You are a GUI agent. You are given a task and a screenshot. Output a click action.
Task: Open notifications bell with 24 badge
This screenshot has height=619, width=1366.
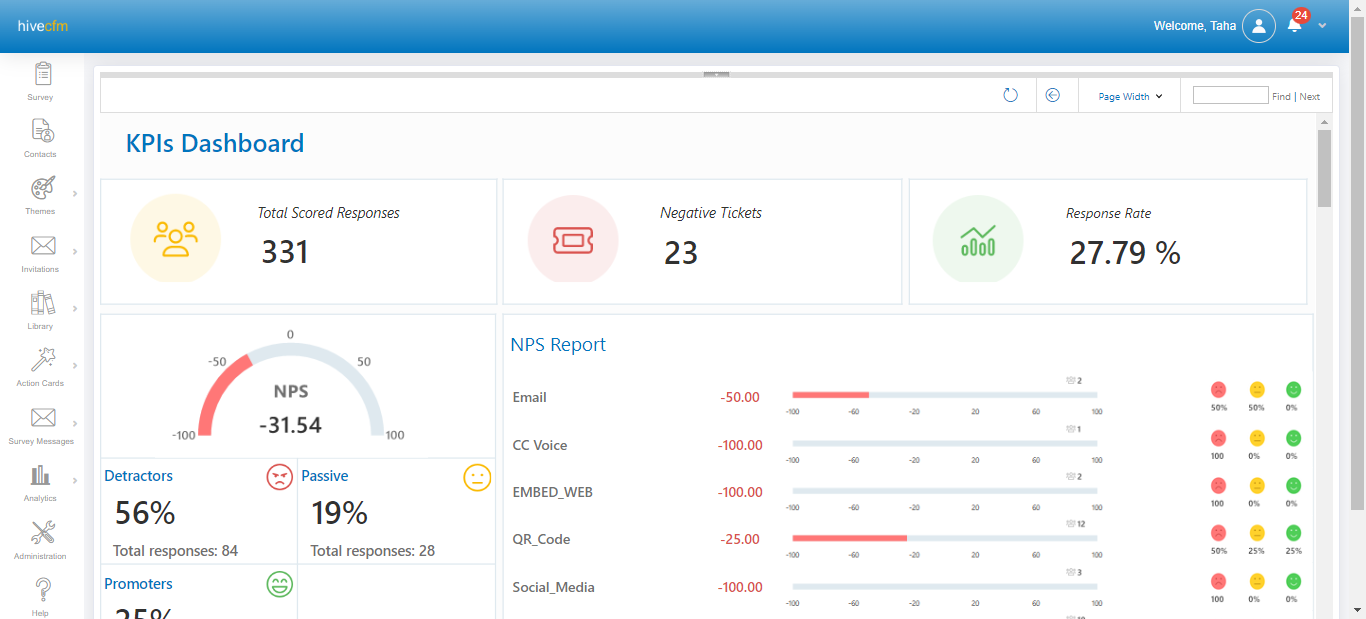point(1296,24)
